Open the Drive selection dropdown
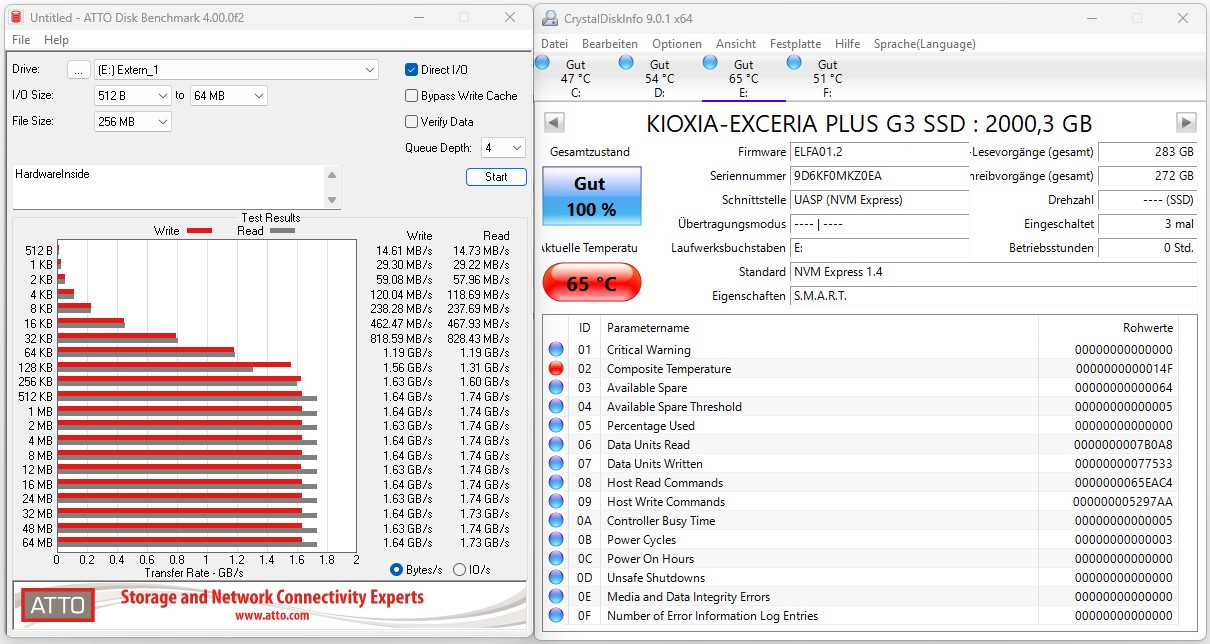The width and height of the screenshot is (1210, 644). (370, 70)
